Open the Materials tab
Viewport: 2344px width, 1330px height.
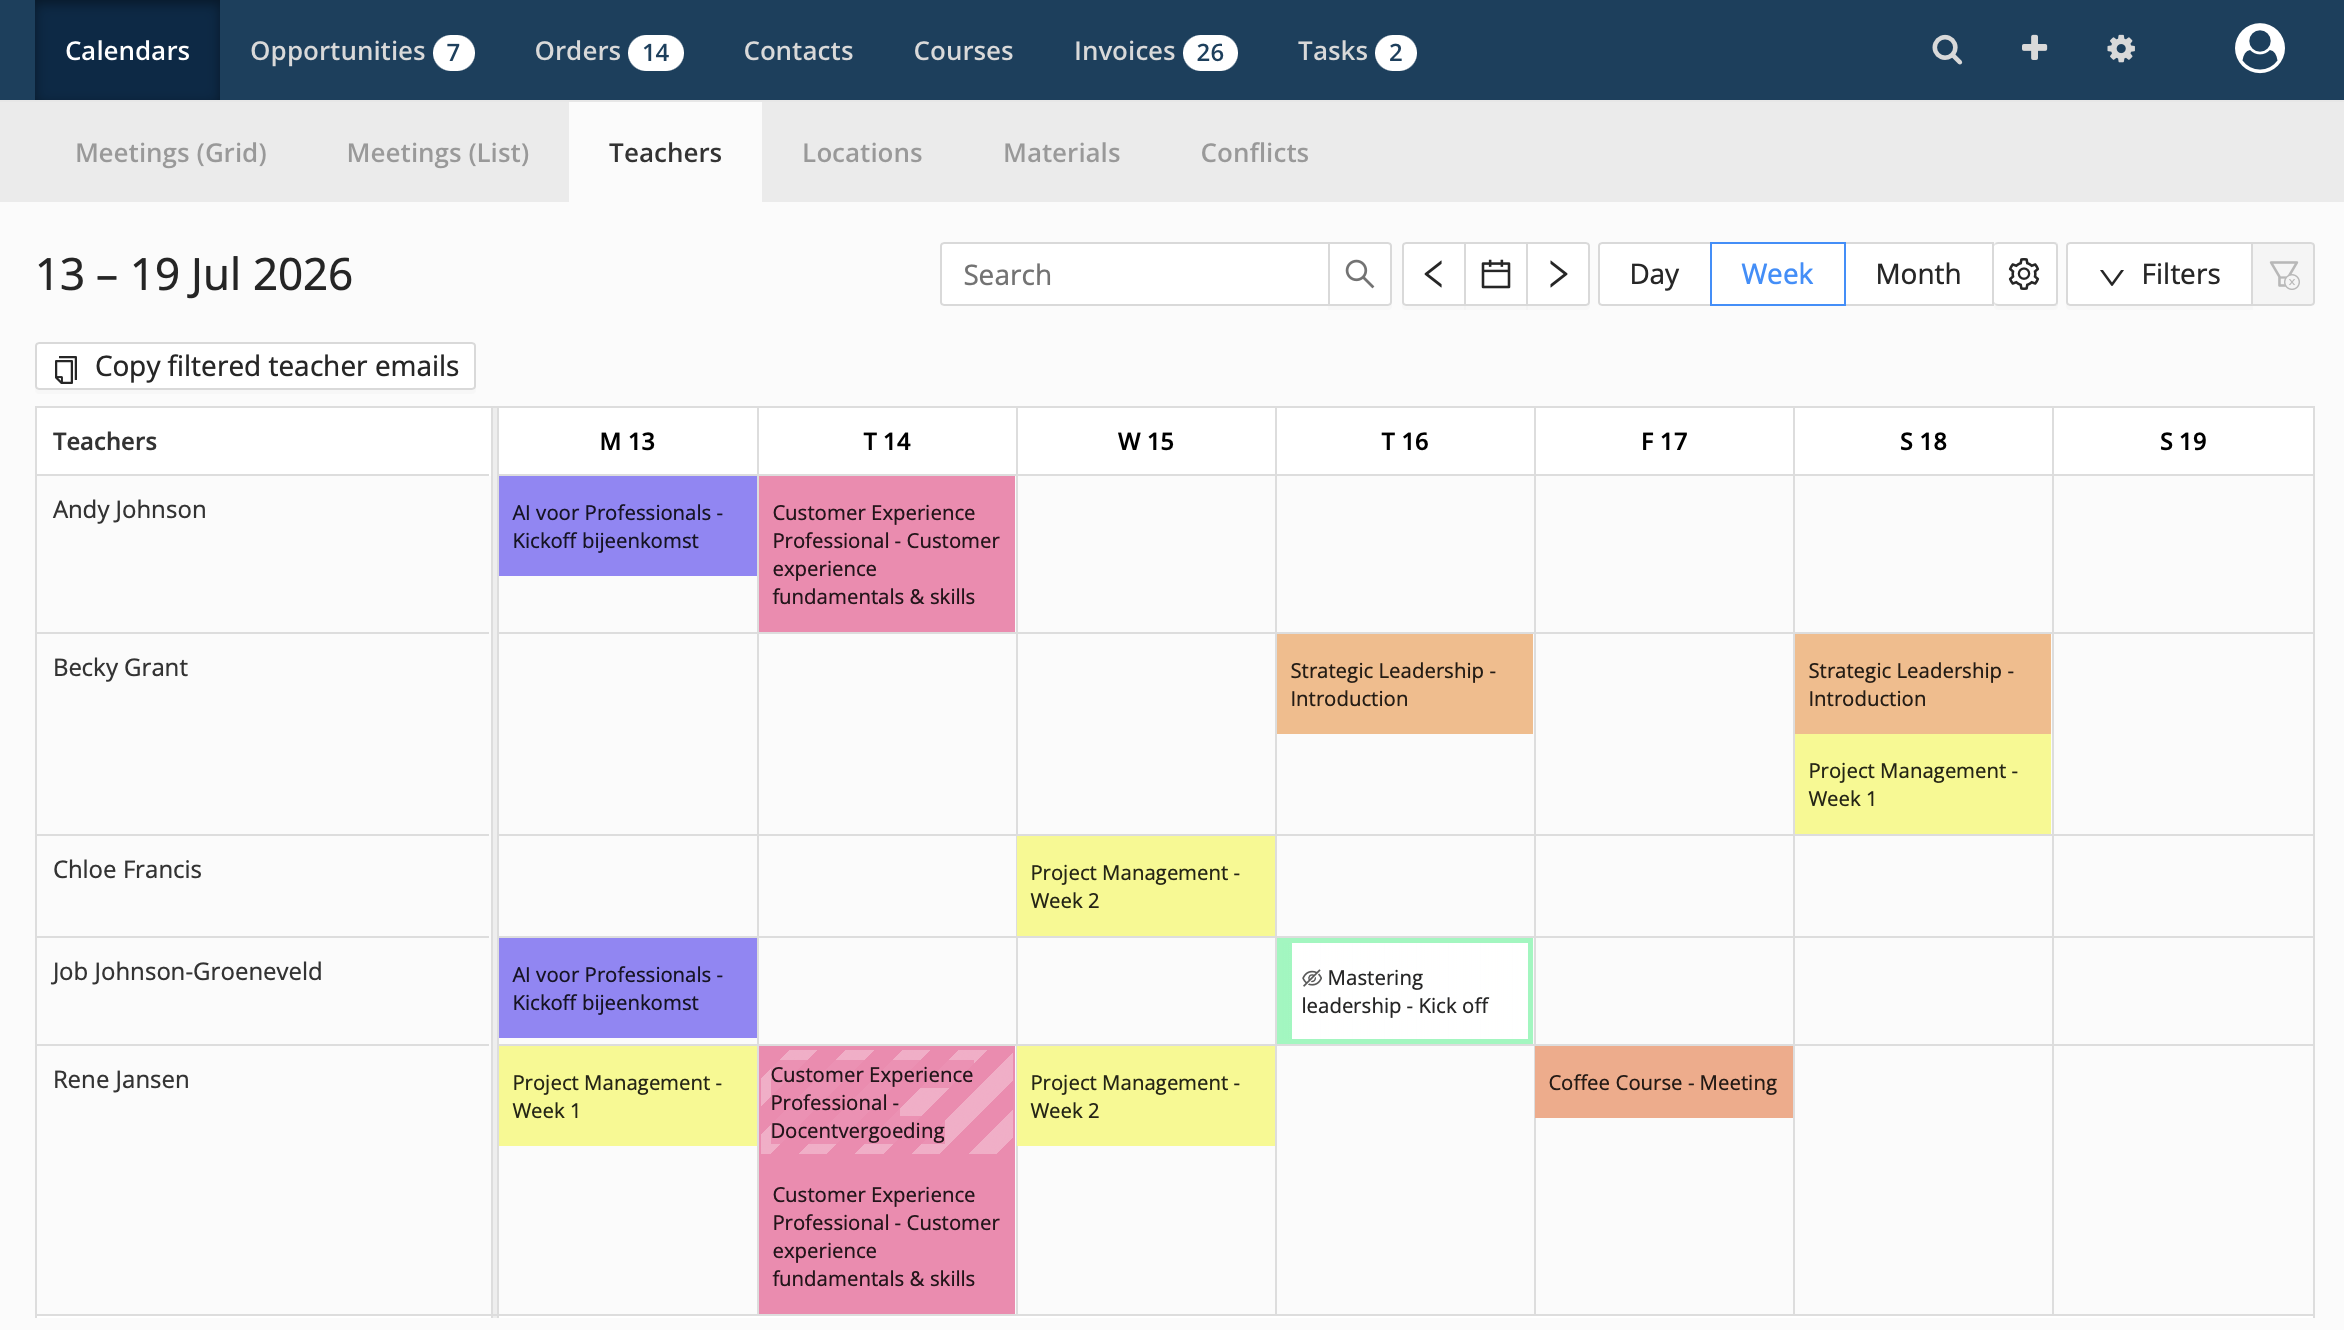[x=1061, y=152]
